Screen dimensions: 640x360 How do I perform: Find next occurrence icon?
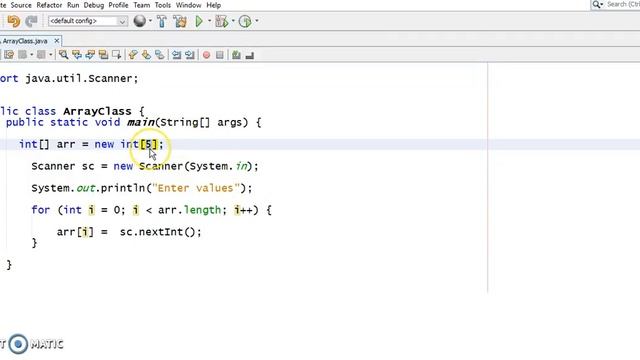90,55
